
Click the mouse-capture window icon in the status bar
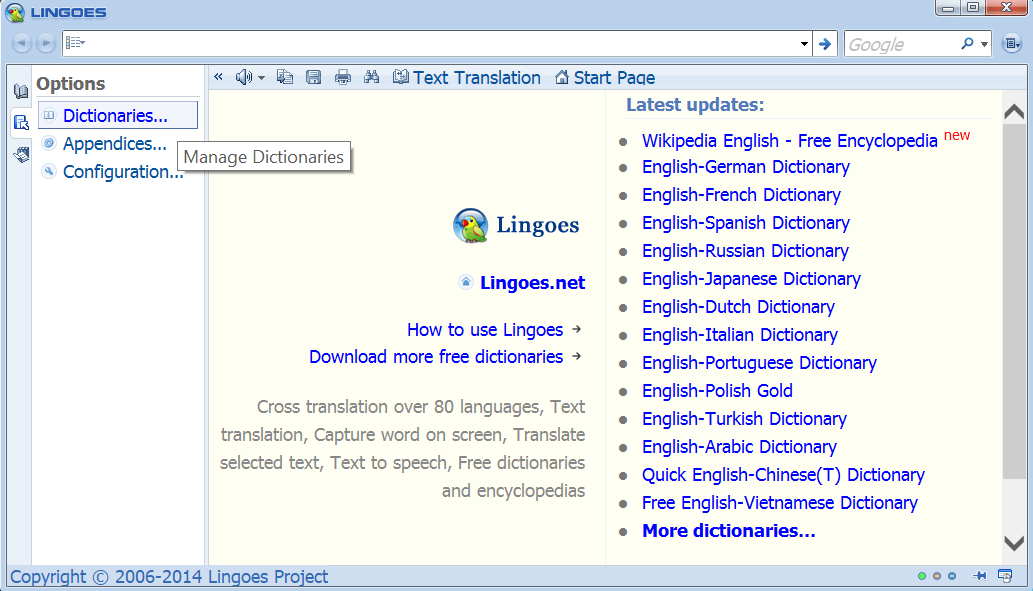(x=1005, y=576)
